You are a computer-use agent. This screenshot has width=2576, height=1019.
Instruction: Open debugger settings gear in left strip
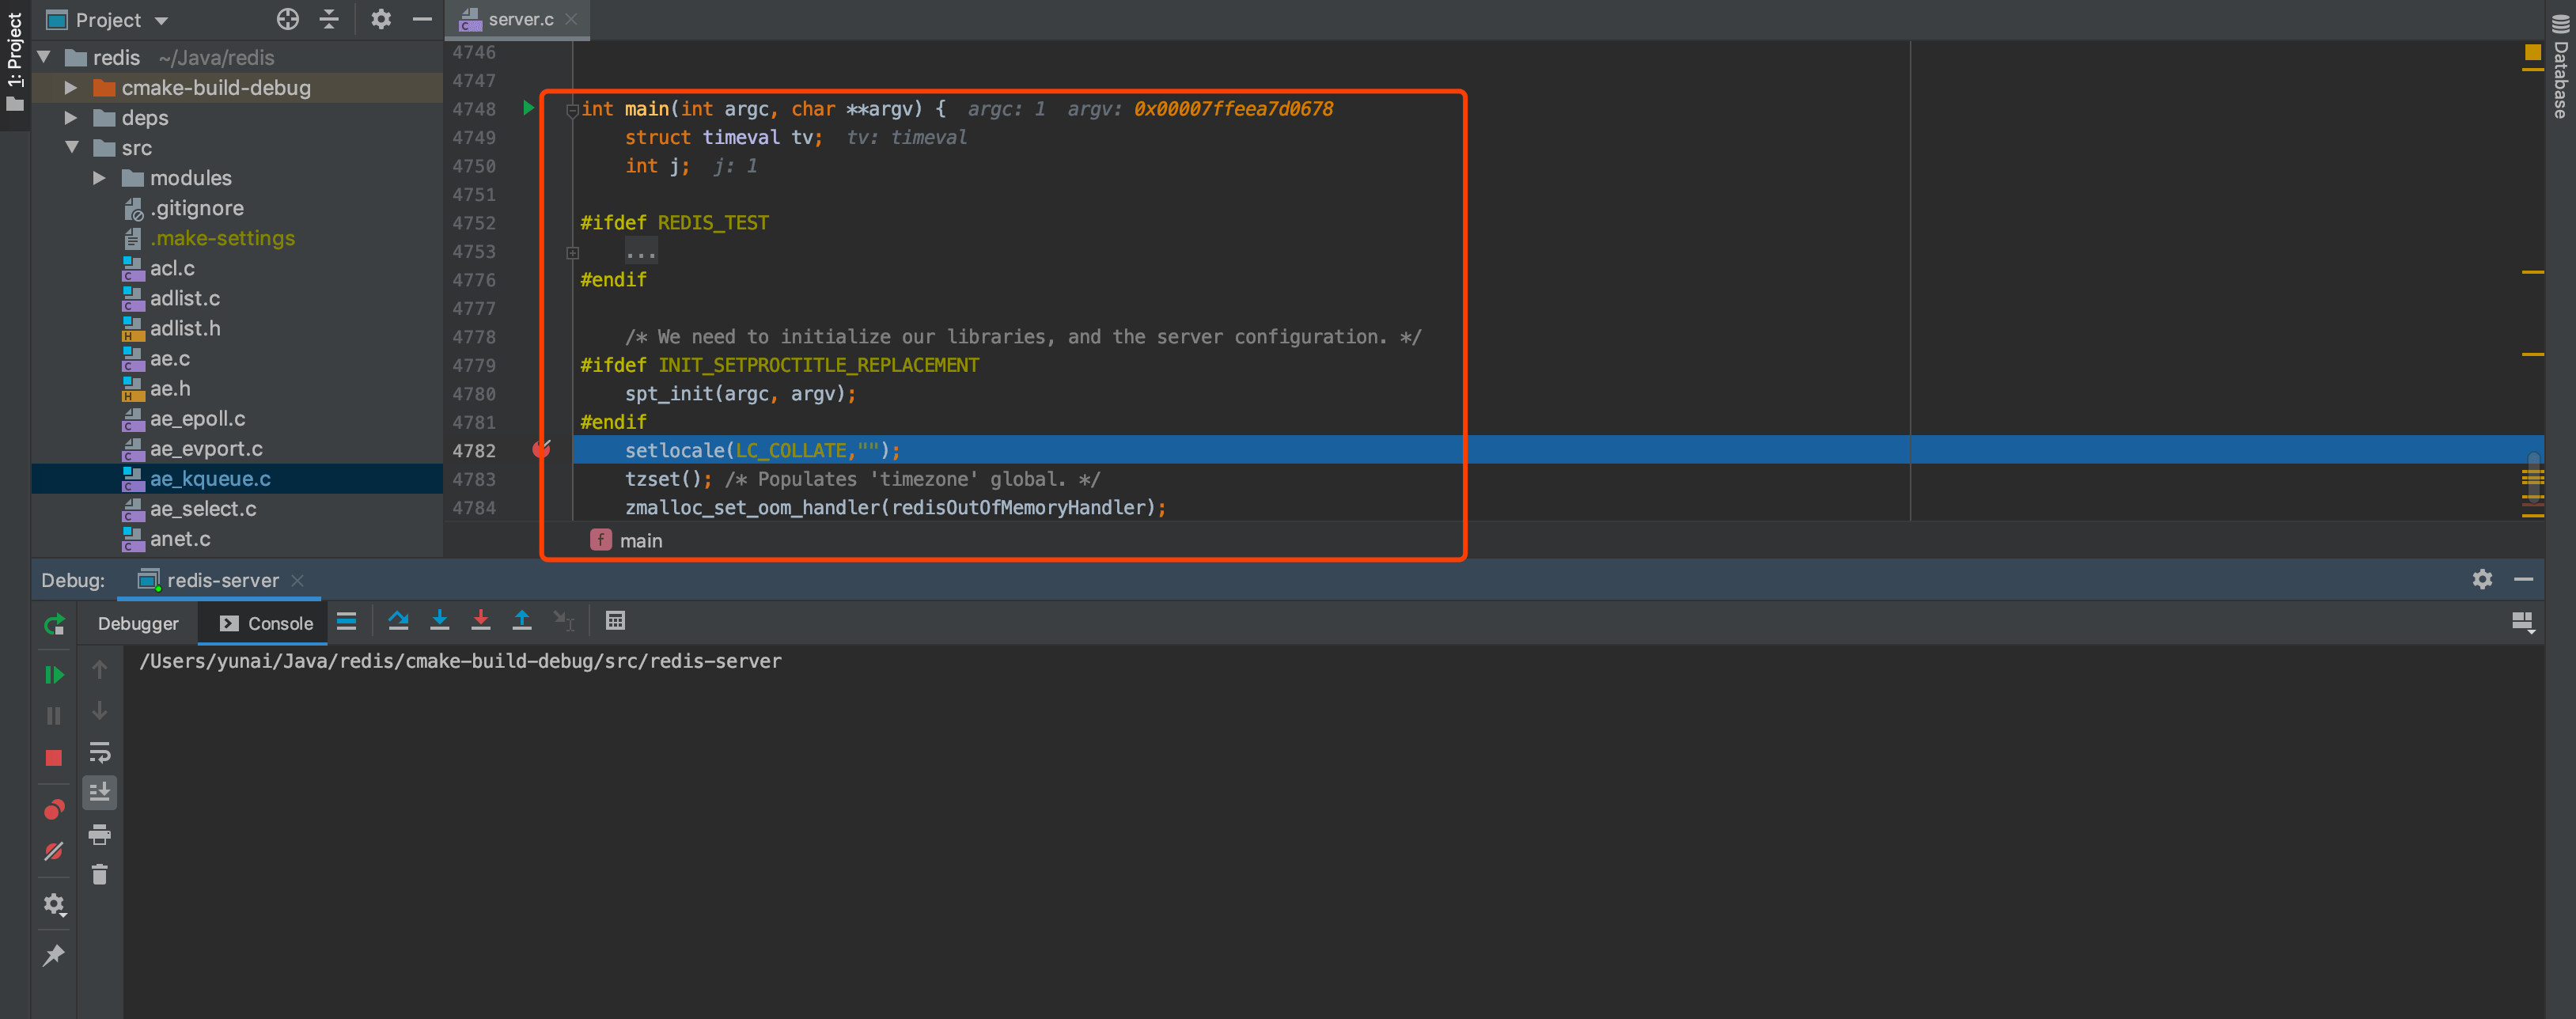[x=54, y=905]
